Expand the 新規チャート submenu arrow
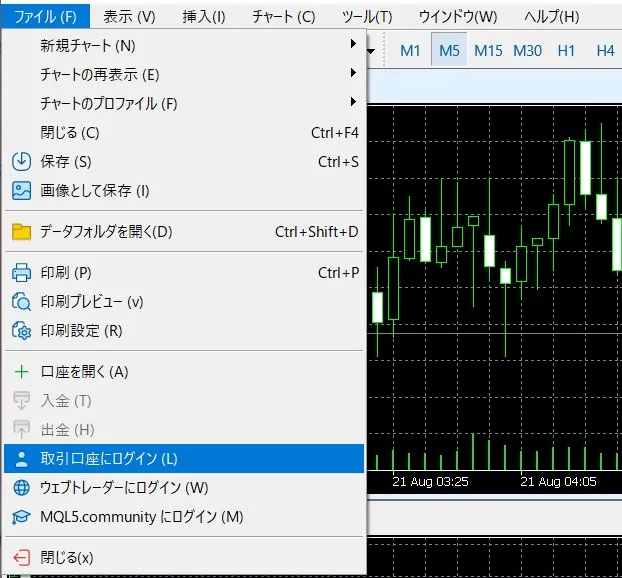The width and height of the screenshot is (622, 578). (353, 45)
